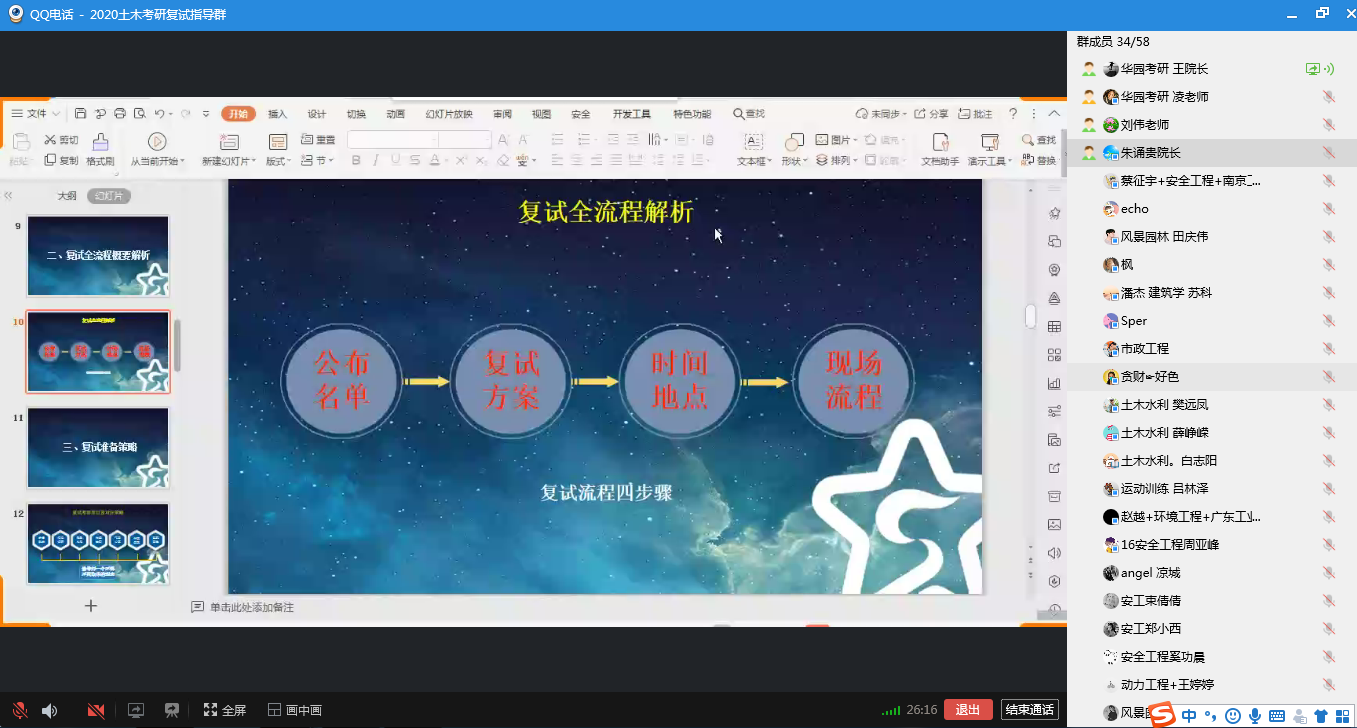Viewport: 1357px width, 728px height.
Task: Switch to the Slide Show (幻灯片放映) tab
Action: click(448, 114)
